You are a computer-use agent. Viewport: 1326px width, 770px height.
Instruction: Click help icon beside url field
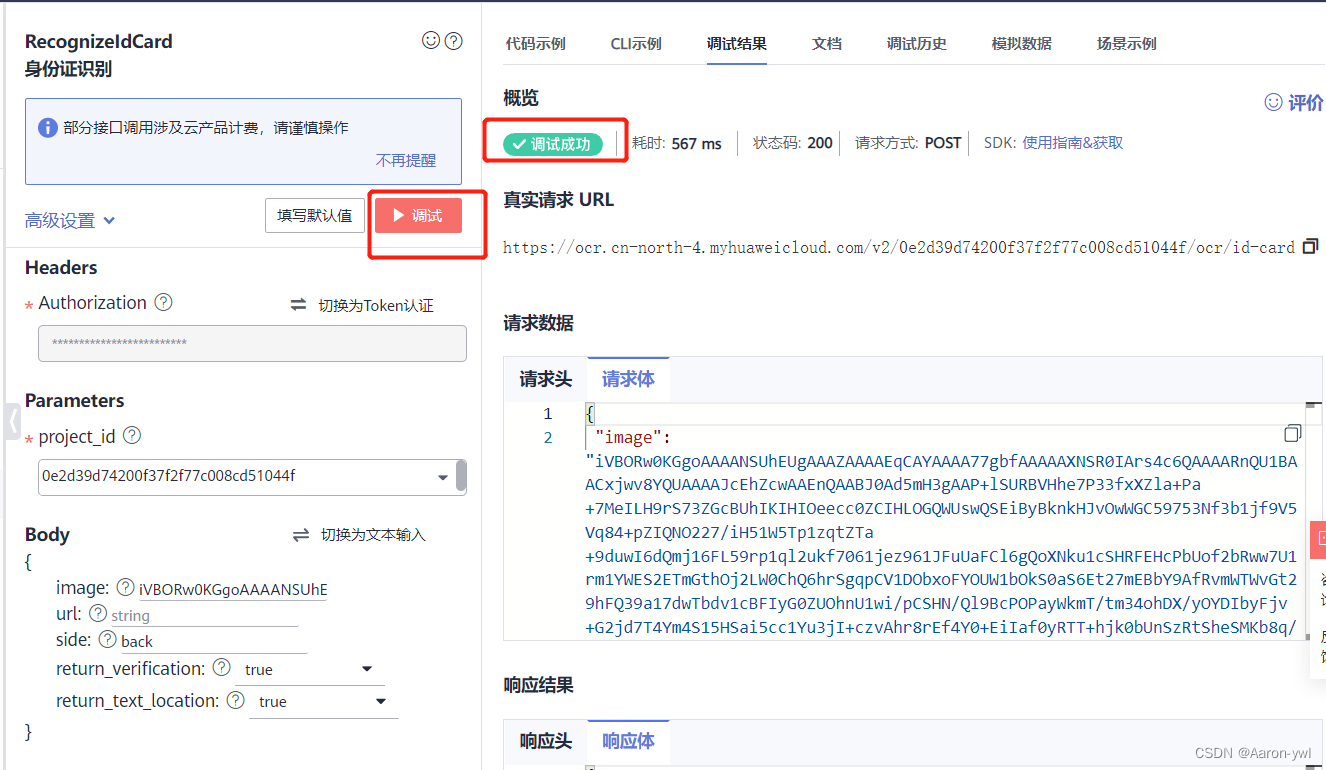tap(98, 613)
